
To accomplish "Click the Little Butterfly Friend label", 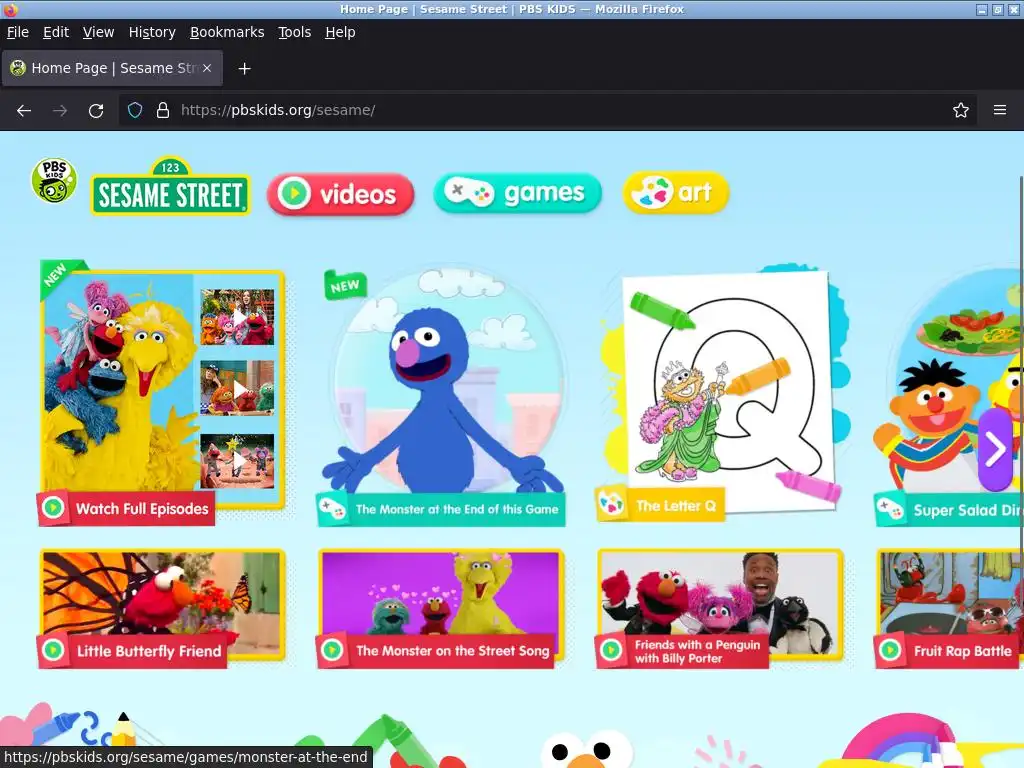I will point(149,651).
